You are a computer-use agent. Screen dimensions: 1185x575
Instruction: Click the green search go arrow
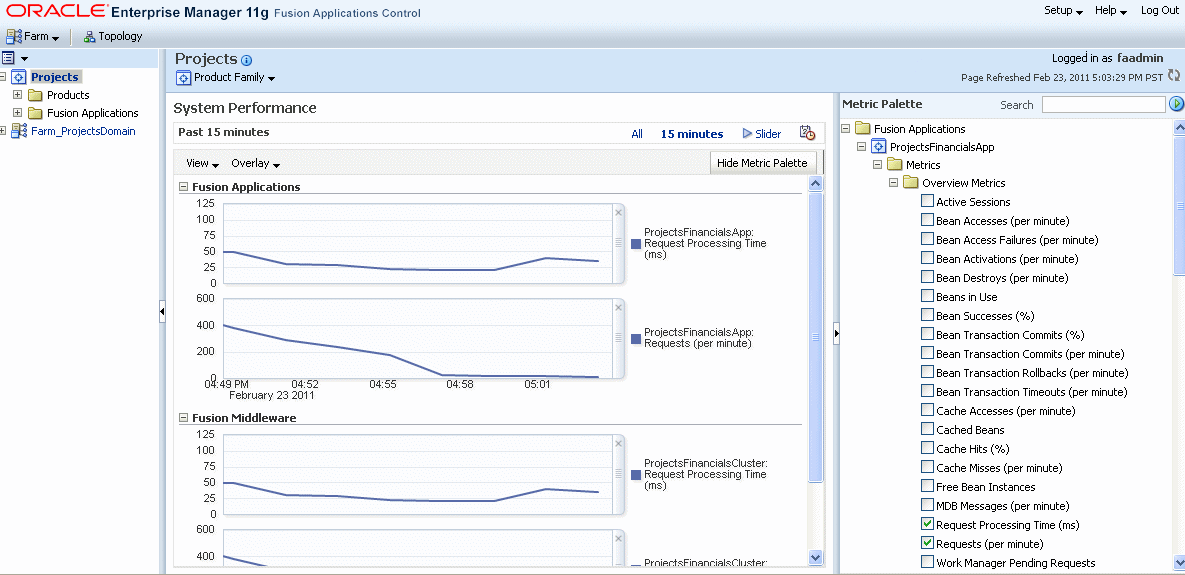[x=1176, y=104]
